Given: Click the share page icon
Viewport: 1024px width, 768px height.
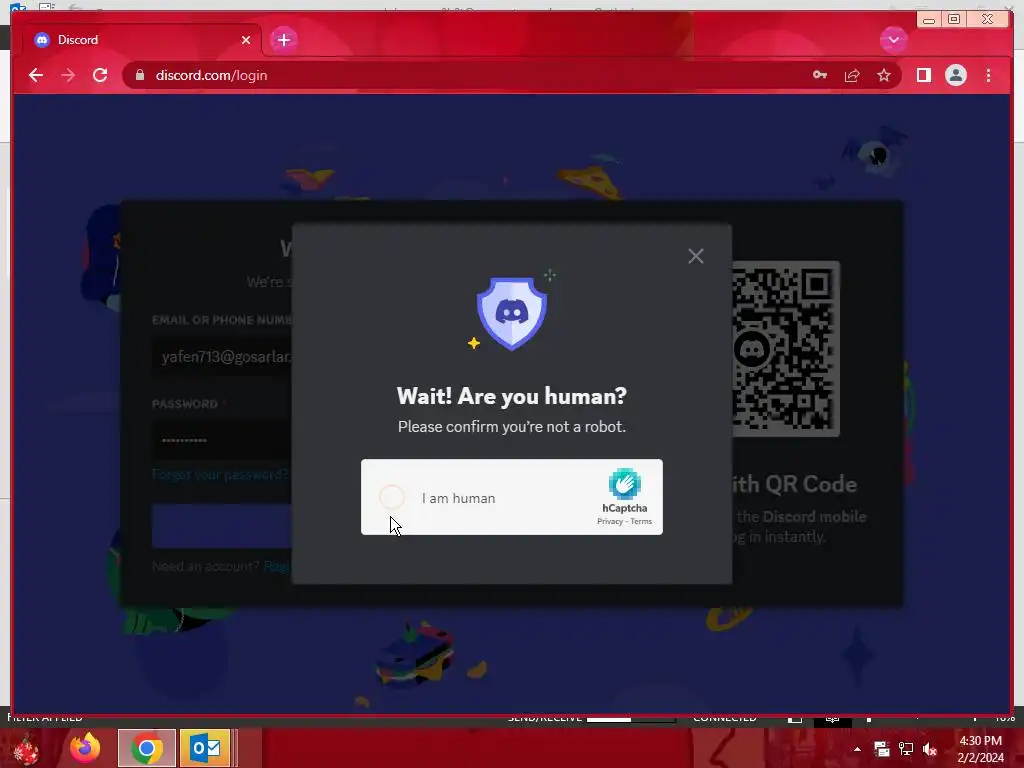Looking at the screenshot, I should [852, 75].
